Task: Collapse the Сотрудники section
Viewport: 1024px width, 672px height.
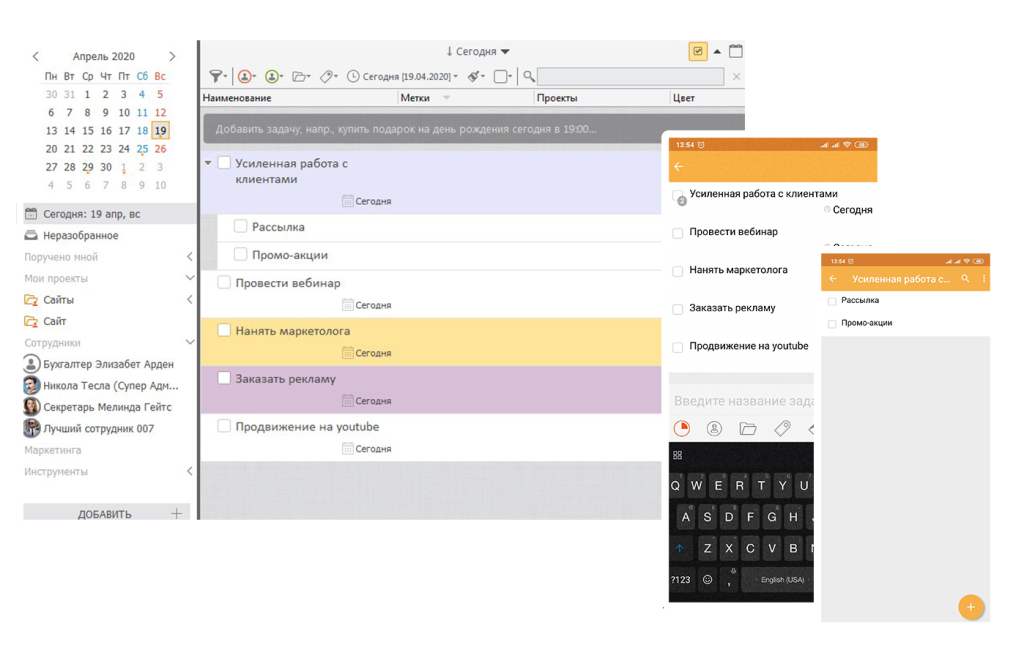Action: 189,342
